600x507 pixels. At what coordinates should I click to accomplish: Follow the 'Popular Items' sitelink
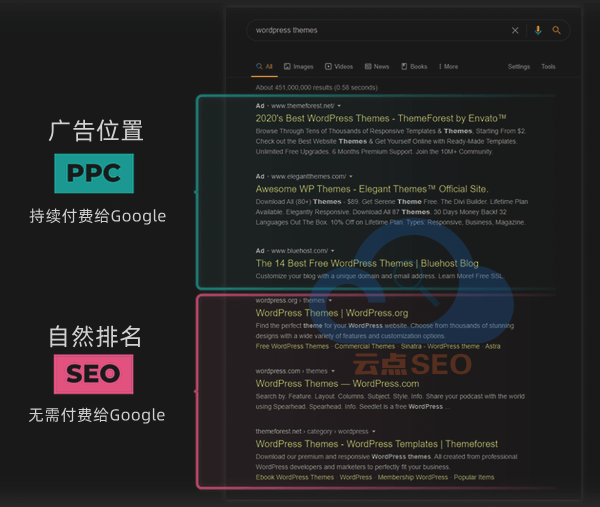point(474,478)
